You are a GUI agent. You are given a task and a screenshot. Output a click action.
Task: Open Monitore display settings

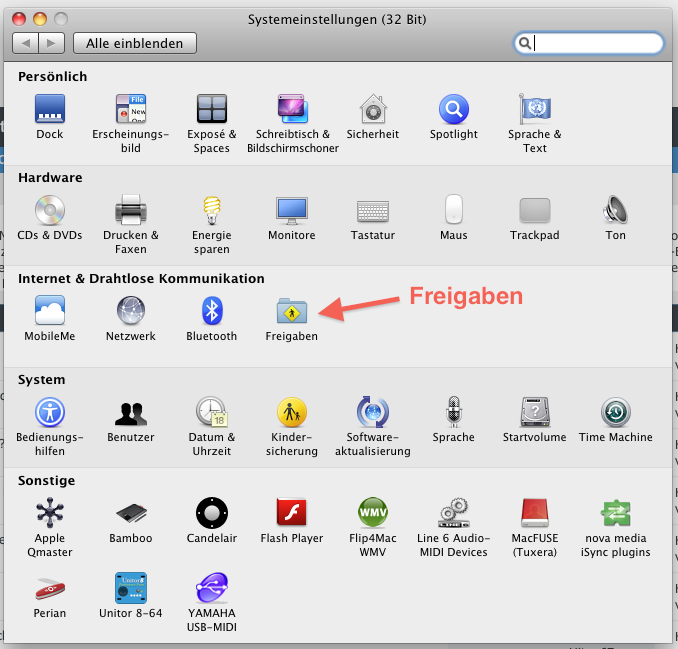292,210
